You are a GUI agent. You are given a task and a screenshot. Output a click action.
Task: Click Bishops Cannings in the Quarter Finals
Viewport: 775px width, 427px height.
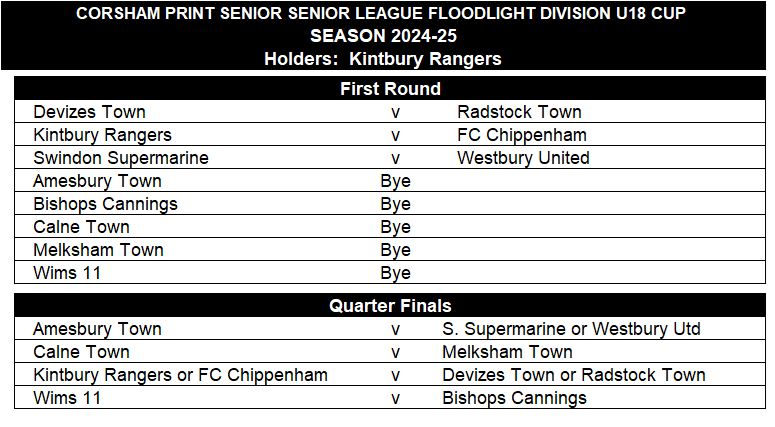[514, 398]
